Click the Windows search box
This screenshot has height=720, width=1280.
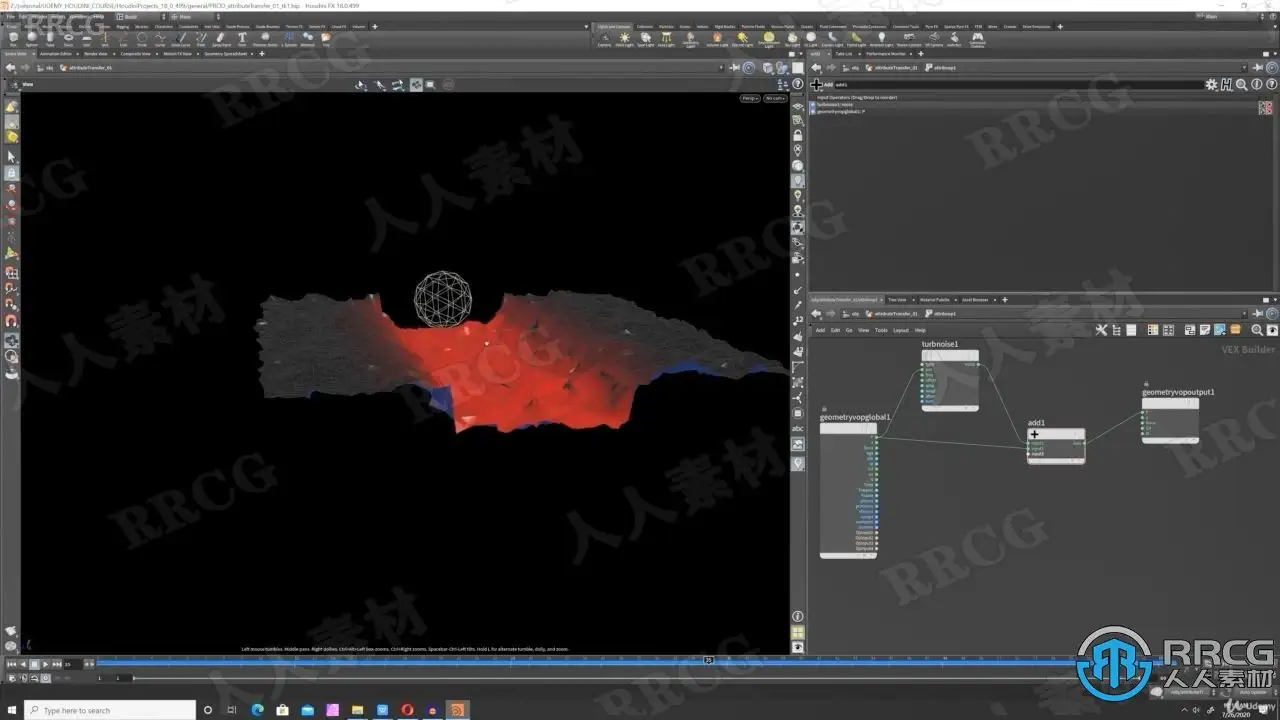(x=108, y=710)
